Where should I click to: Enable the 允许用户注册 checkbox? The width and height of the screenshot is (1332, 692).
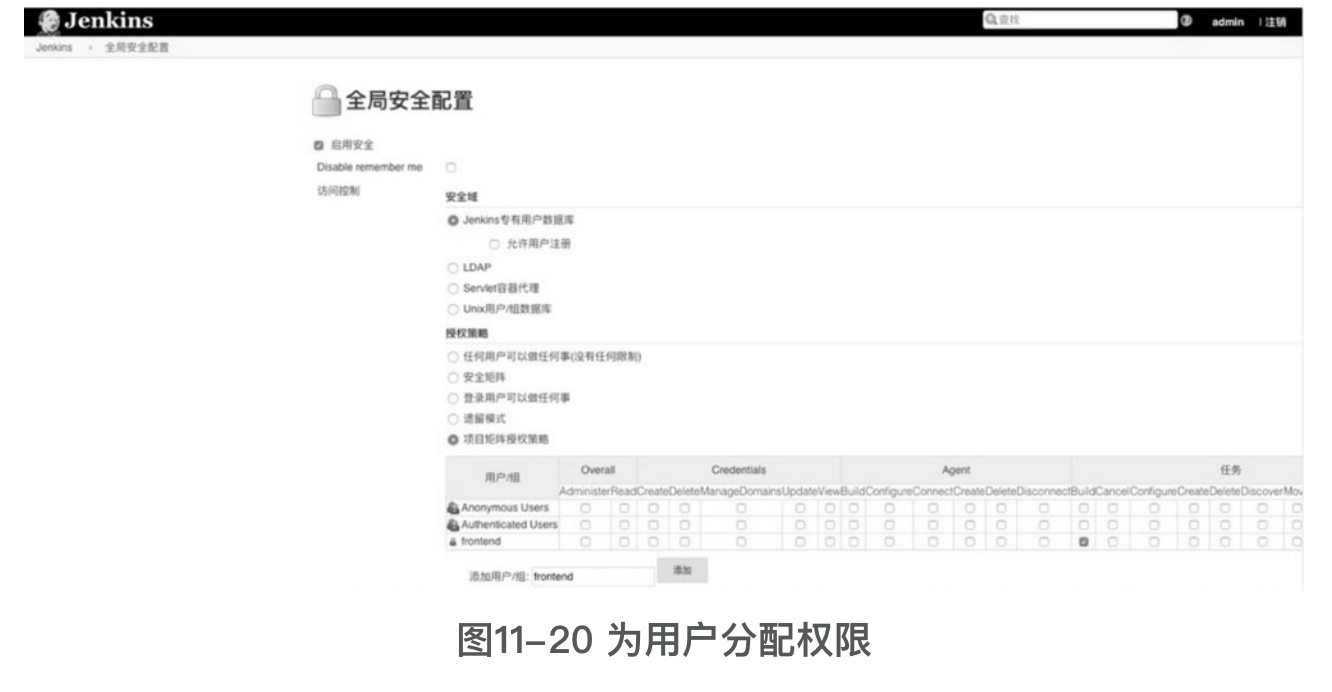pos(493,243)
